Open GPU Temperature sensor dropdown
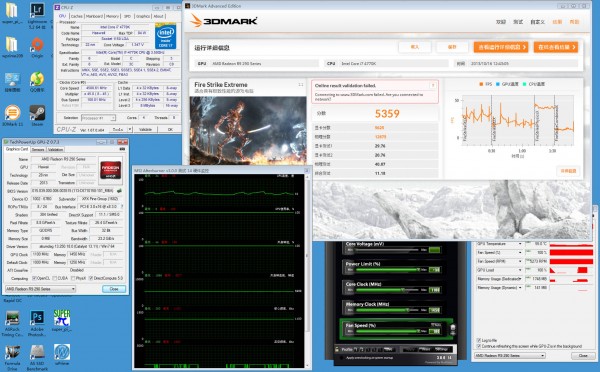Image resolution: width=600 pixels, height=372 pixels. [520, 244]
